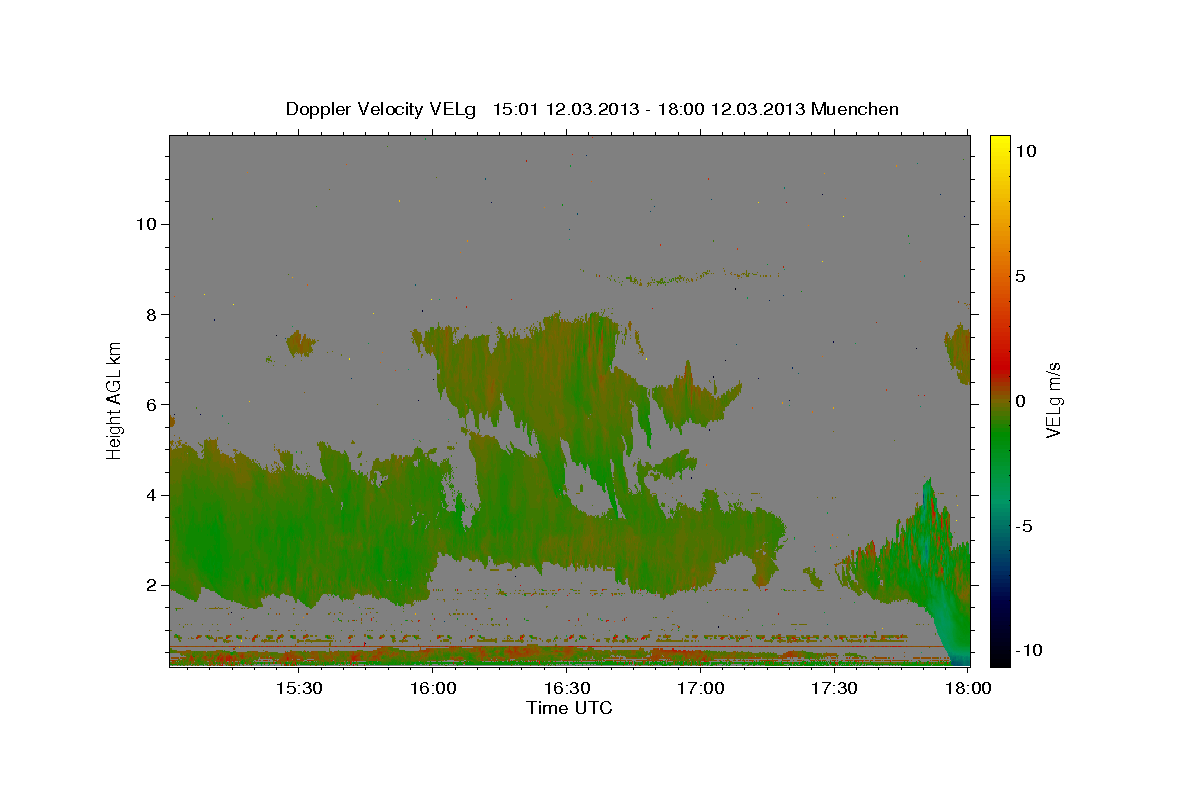The image size is (1200, 800).
Task: Click the '17:30' time tick label
Action: (835, 688)
